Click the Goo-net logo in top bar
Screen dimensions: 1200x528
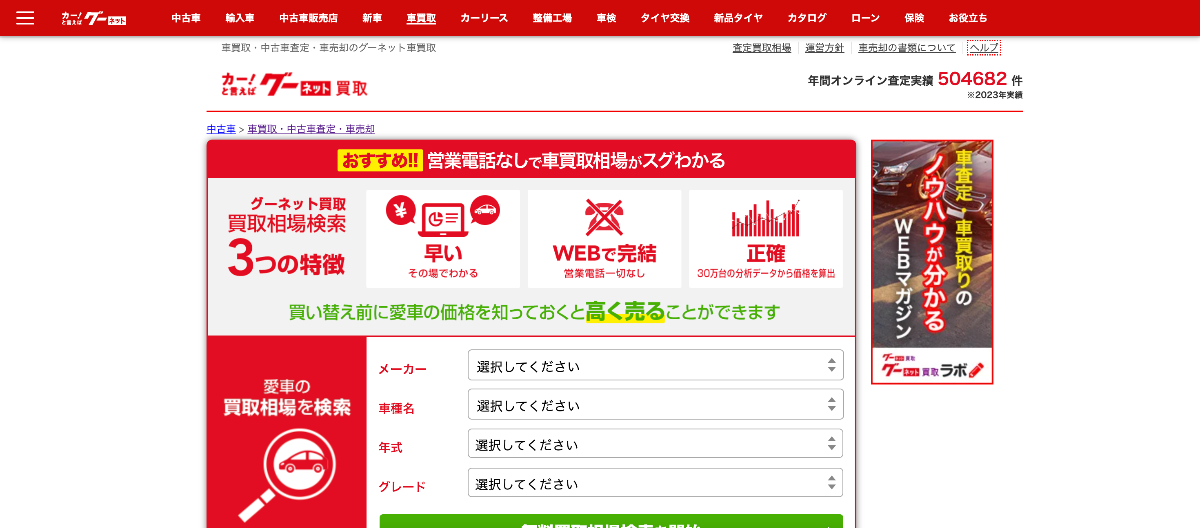[94, 18]
